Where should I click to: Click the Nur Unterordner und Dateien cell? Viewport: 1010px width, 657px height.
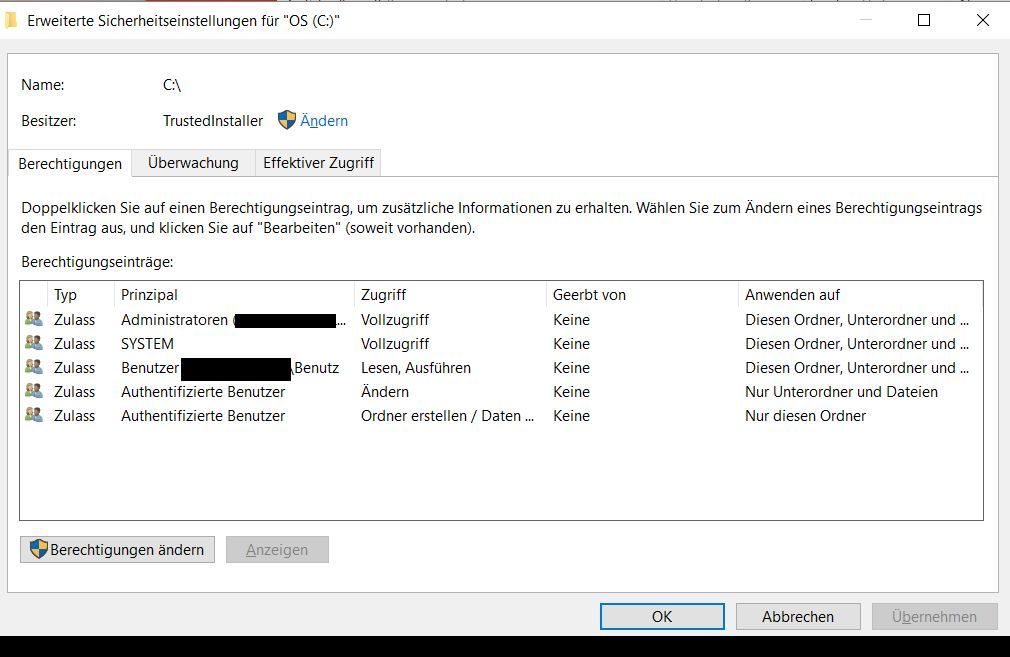click(x=841, y=392)
